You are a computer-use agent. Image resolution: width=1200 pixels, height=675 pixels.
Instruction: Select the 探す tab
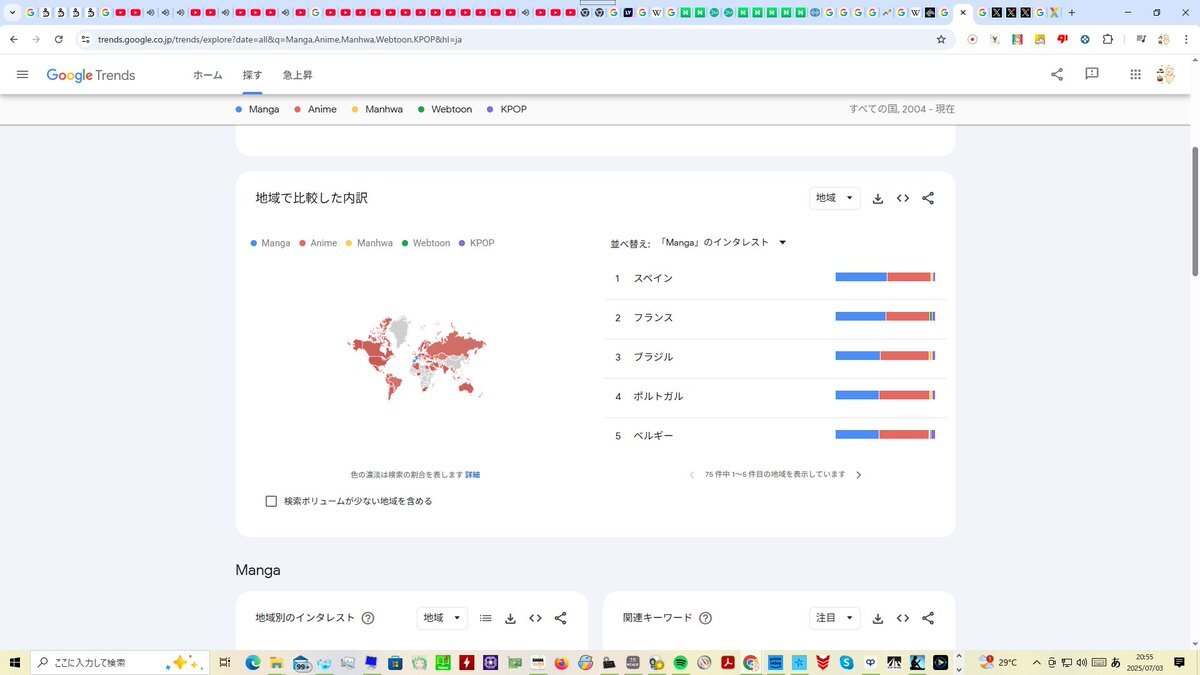coord(252,75)
